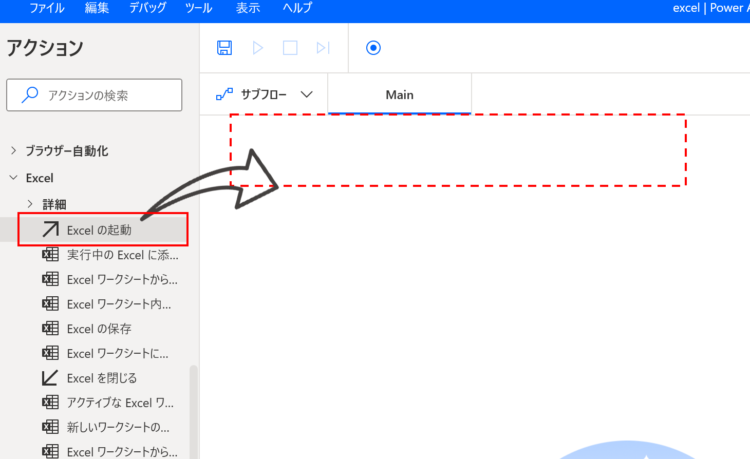
Task: Run the flow with the play icon
Action: 258,48
